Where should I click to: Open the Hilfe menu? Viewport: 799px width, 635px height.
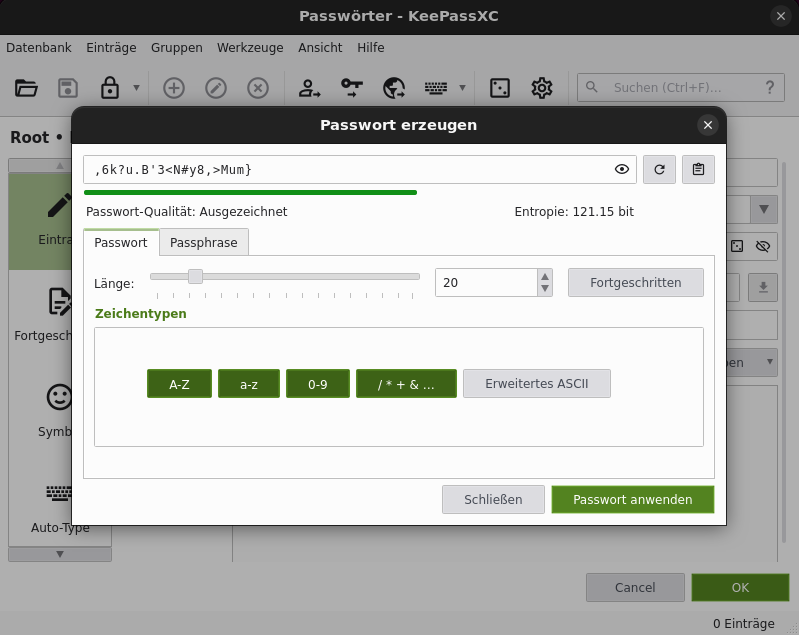370,48
